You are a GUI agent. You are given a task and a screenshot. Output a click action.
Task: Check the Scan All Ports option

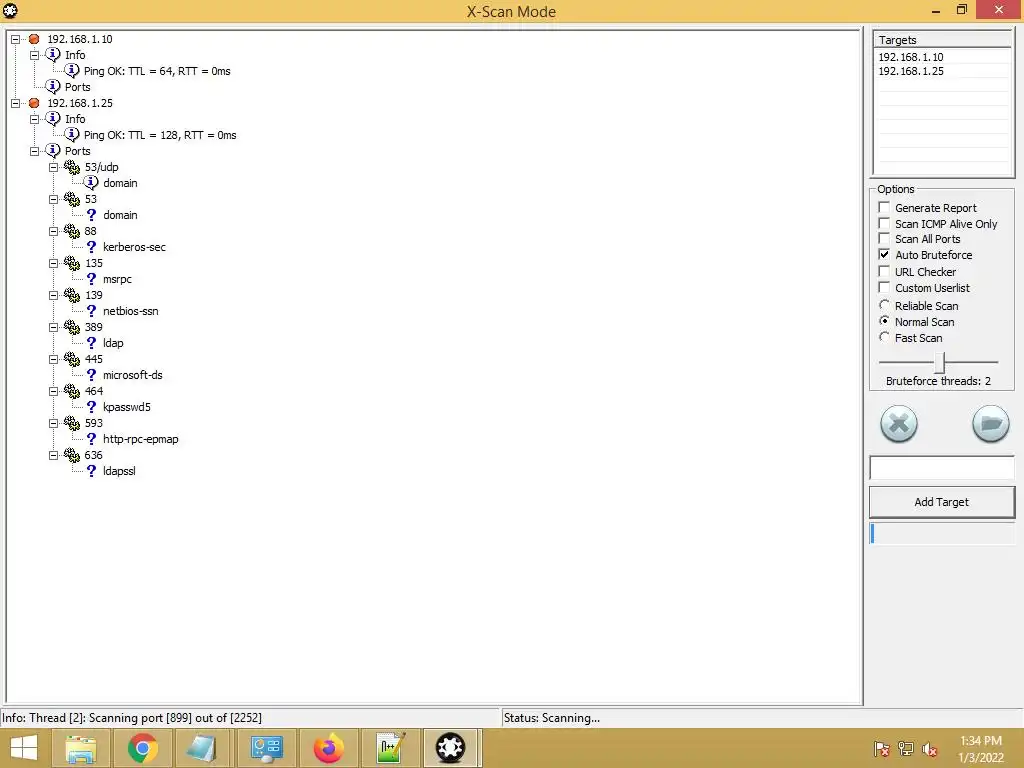[x=884, y=238]
